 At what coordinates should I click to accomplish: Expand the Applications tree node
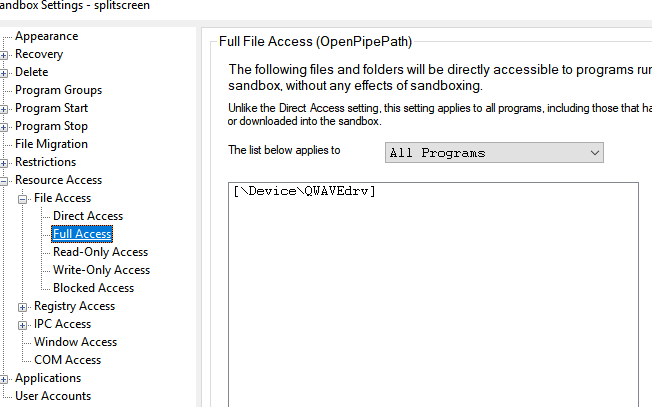tap(5, 378)
